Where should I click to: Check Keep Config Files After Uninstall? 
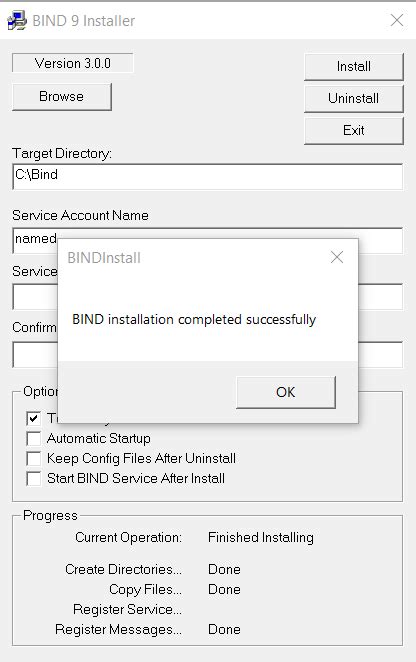pos(34,459)
